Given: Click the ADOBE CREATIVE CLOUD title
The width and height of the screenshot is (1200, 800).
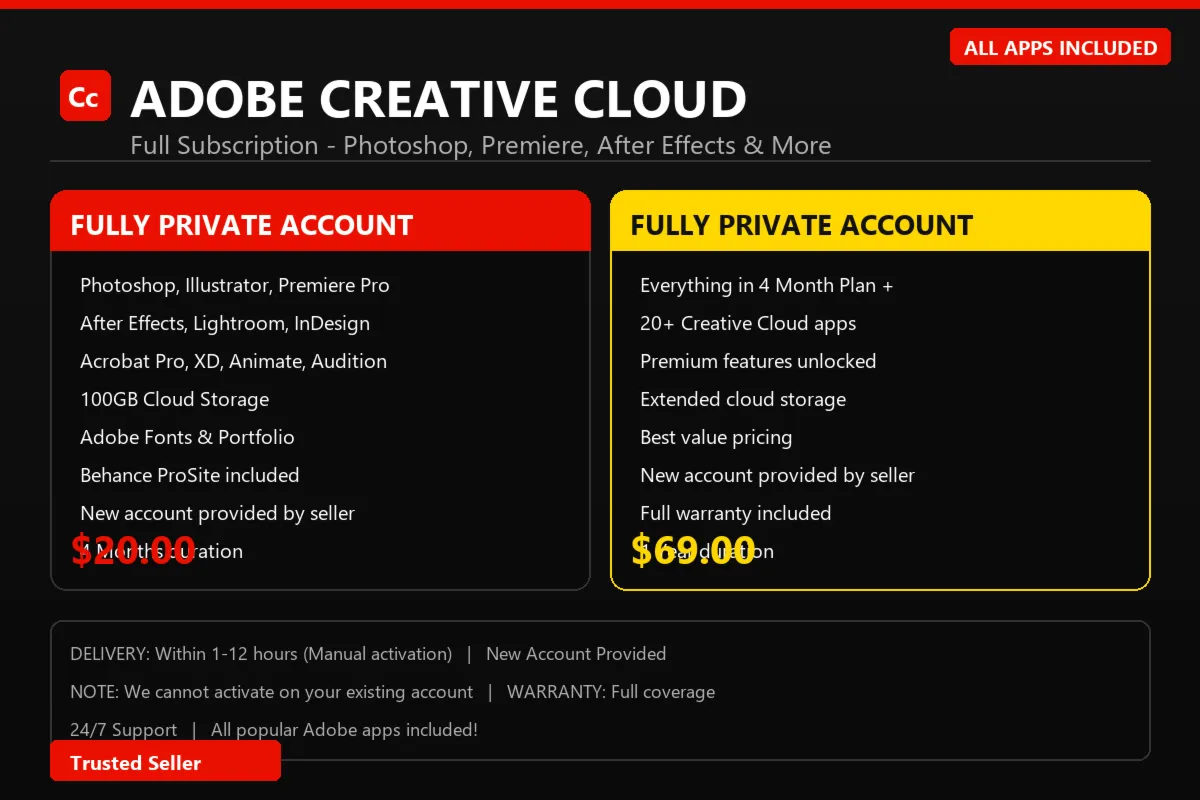Looking at the screenshot, I should [438, 98].
